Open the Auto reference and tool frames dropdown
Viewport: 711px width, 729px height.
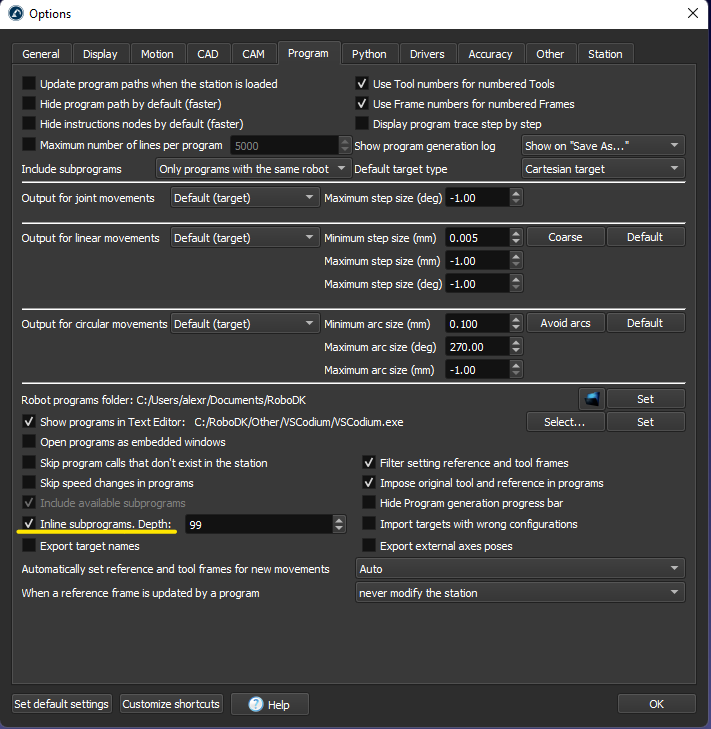(x=520, y=569)
